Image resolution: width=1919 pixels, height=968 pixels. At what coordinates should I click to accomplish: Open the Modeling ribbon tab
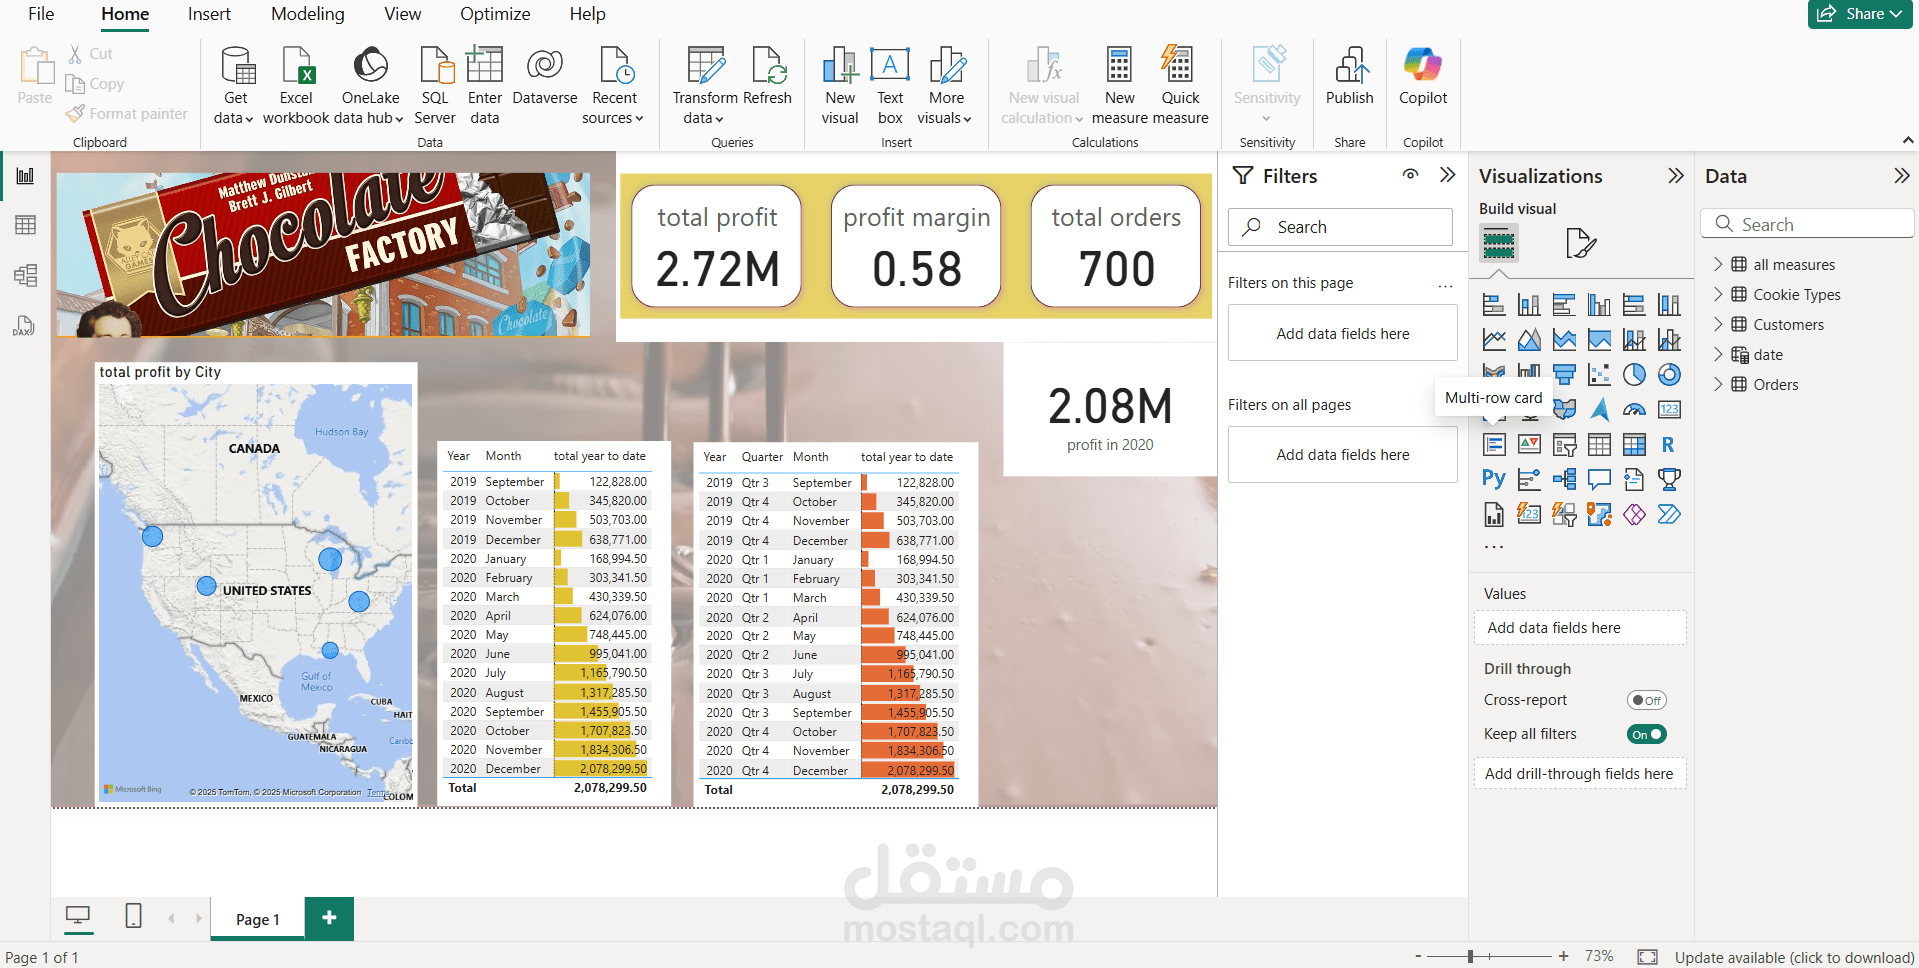click(x=308, y=14)
